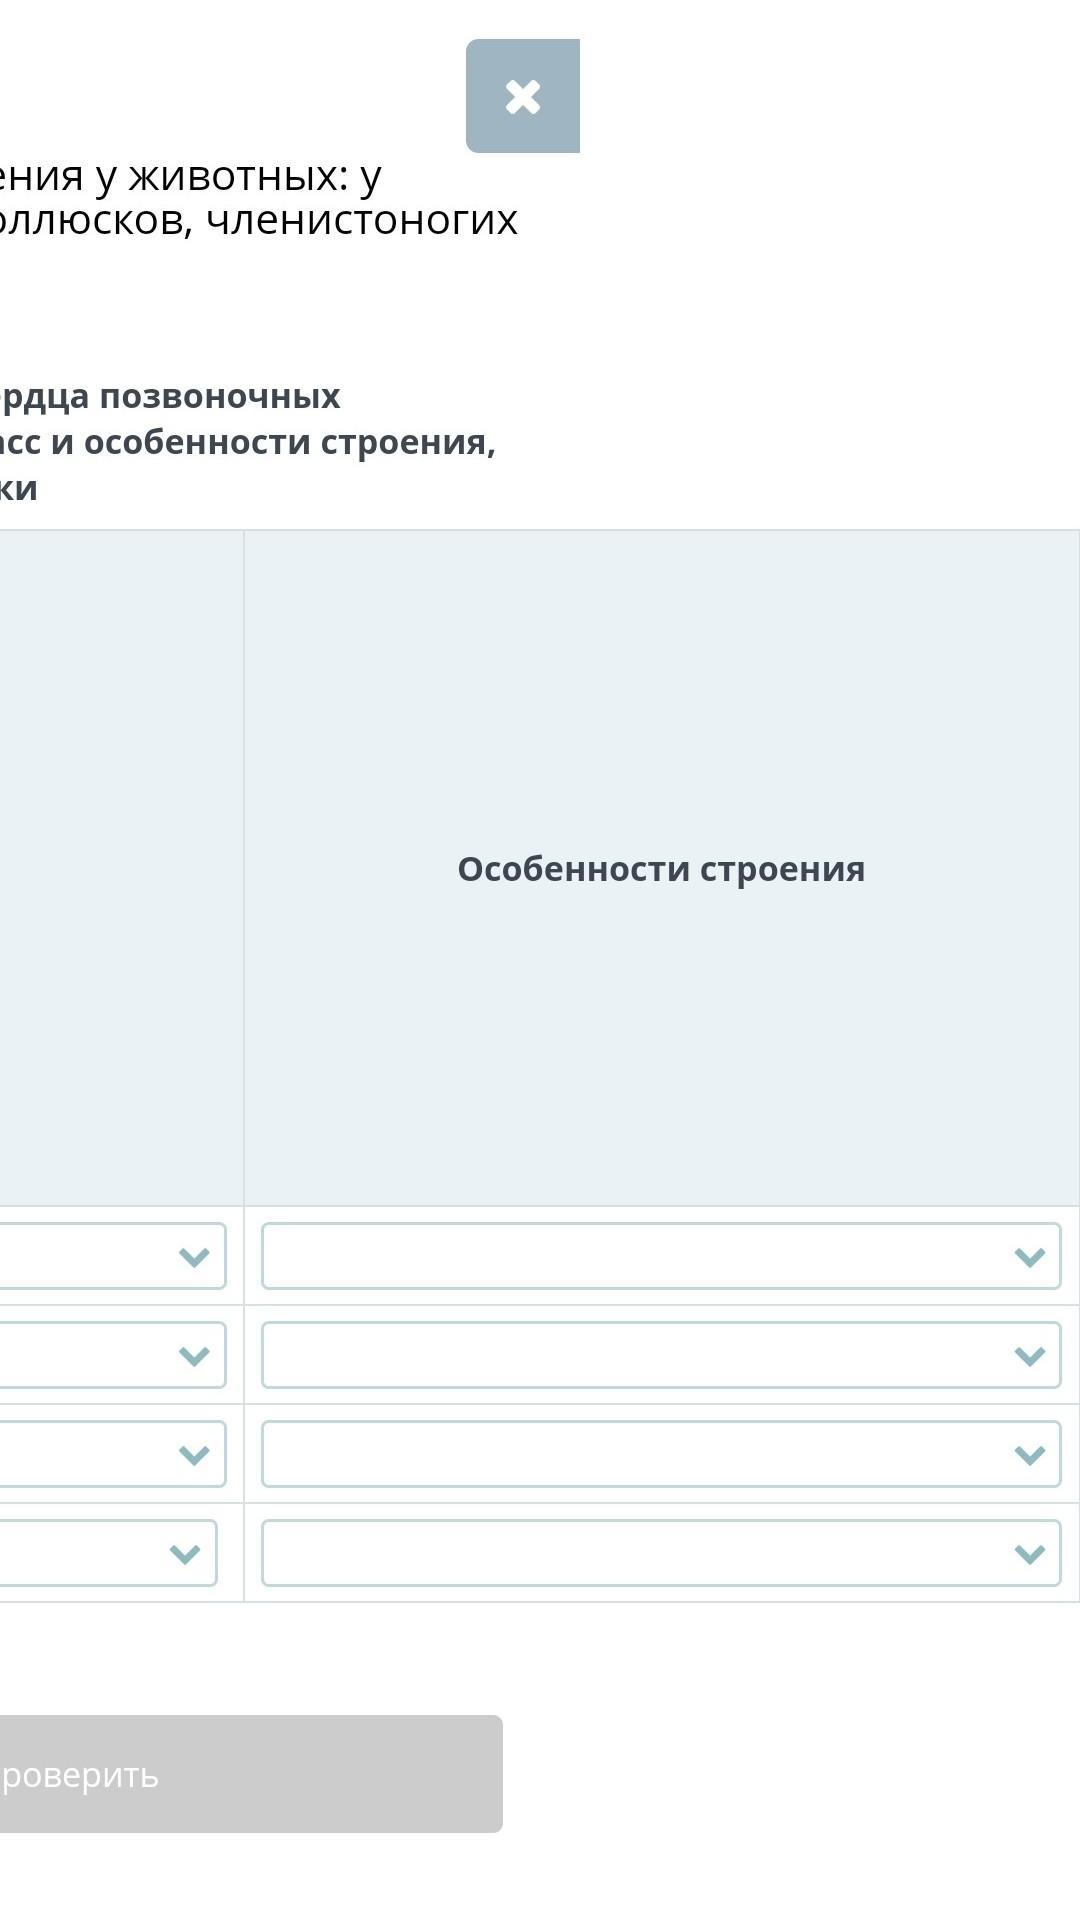Open the third empty select under Особенности строения
Viewport: 1080px width, 1919px height.
click(x=640, y=1454)
